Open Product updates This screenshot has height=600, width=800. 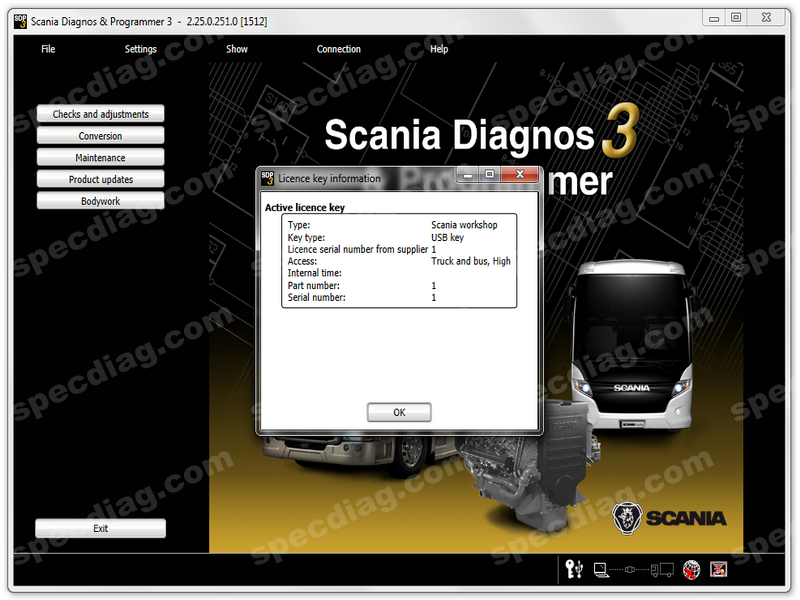pos(100,180)
